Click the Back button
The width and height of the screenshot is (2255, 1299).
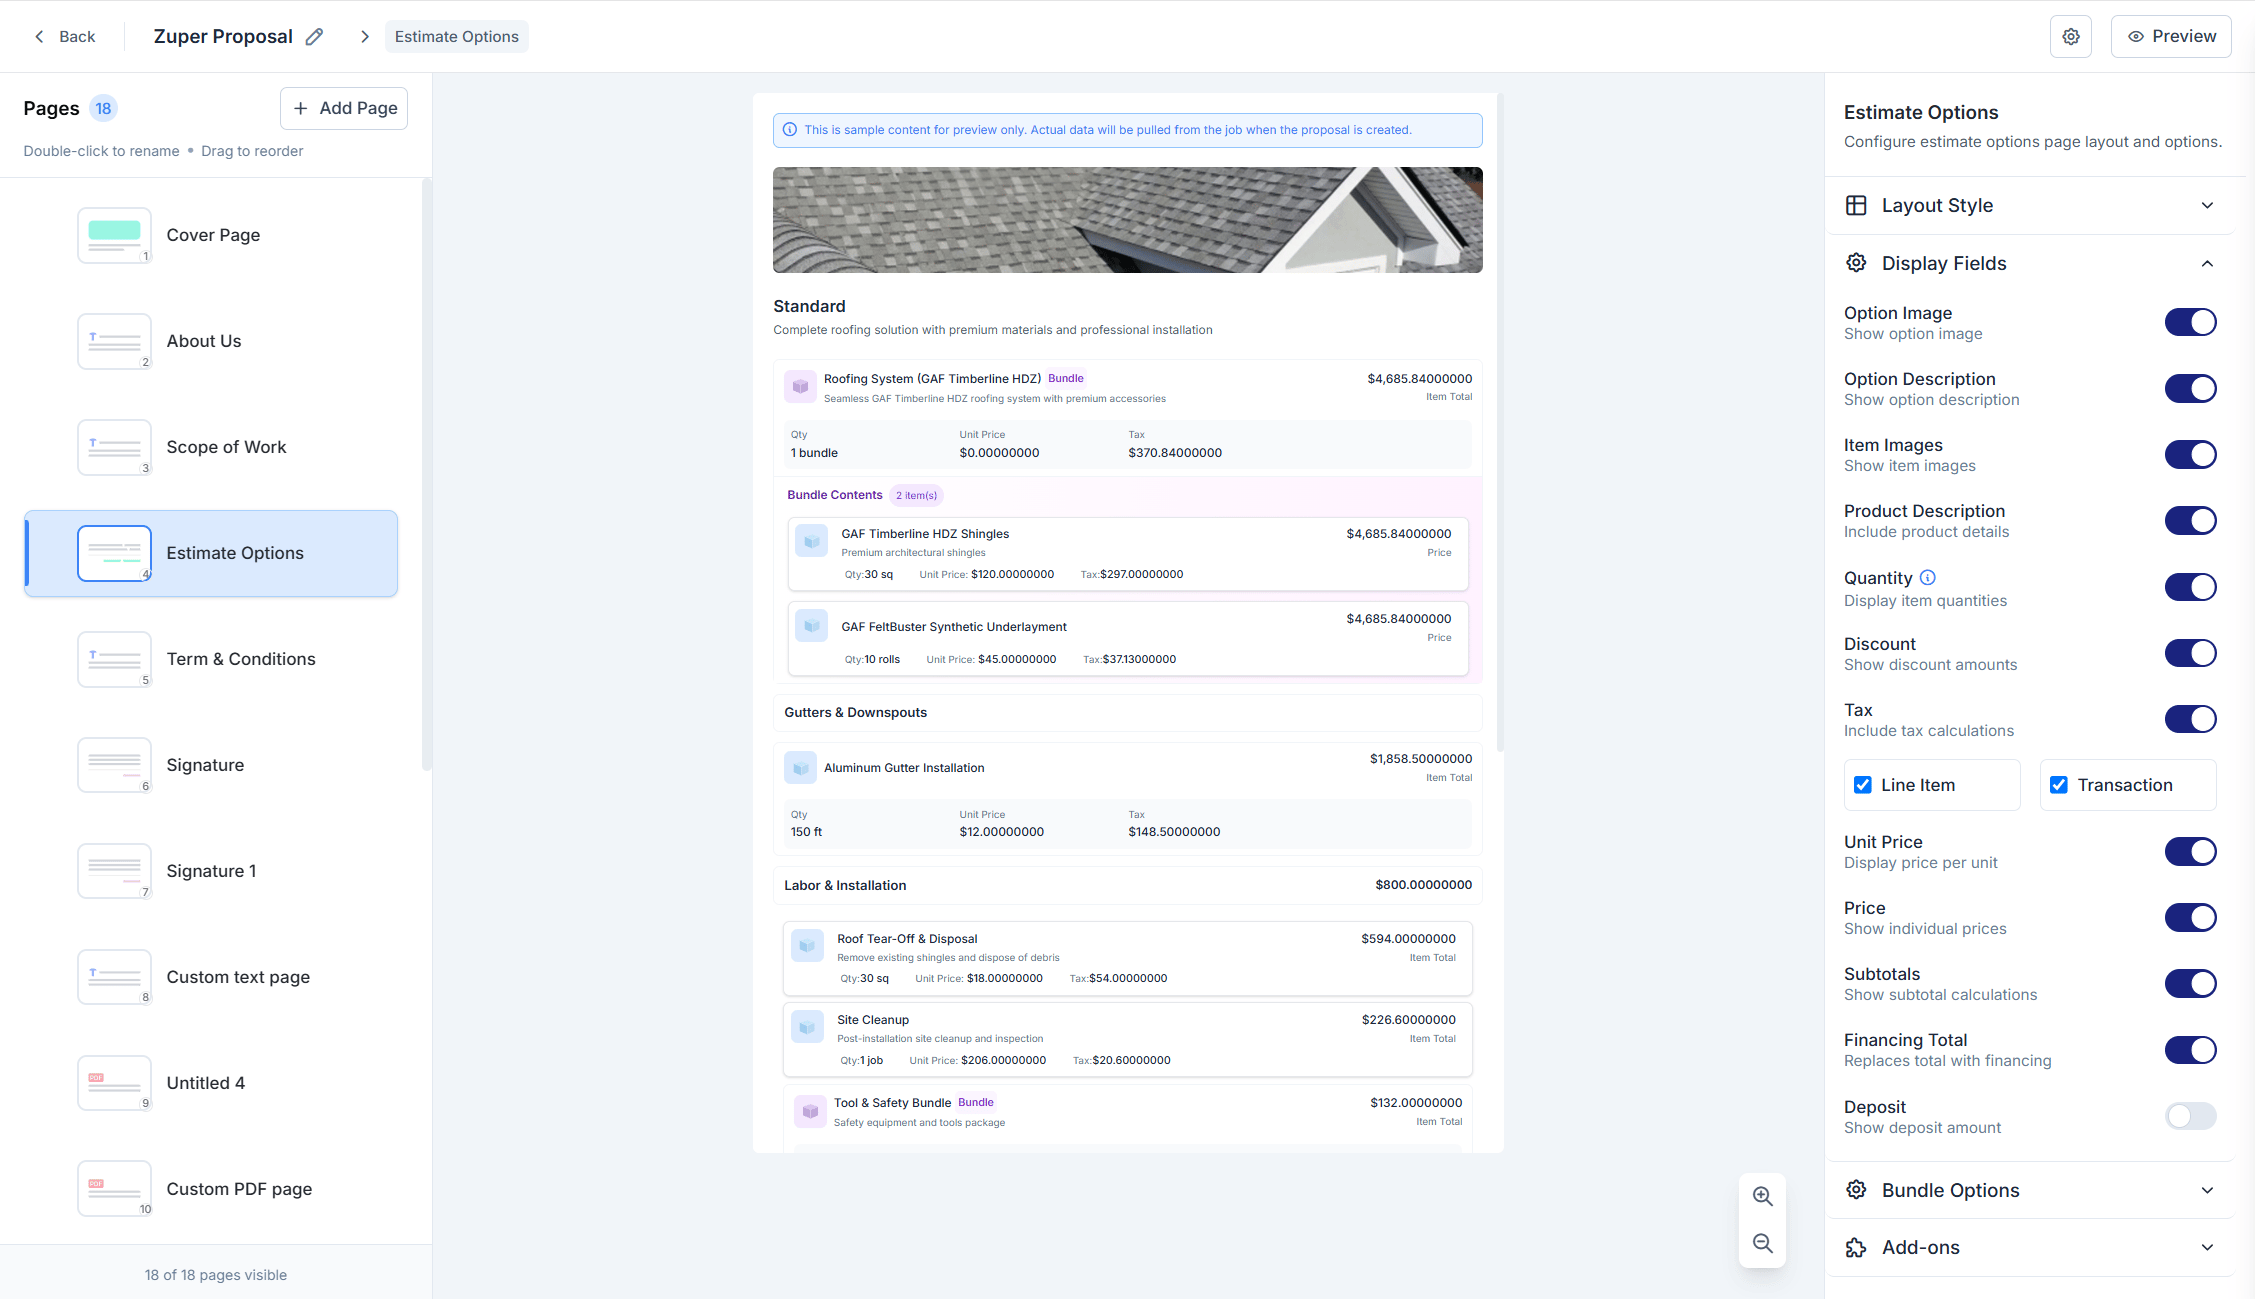(65, 37)
